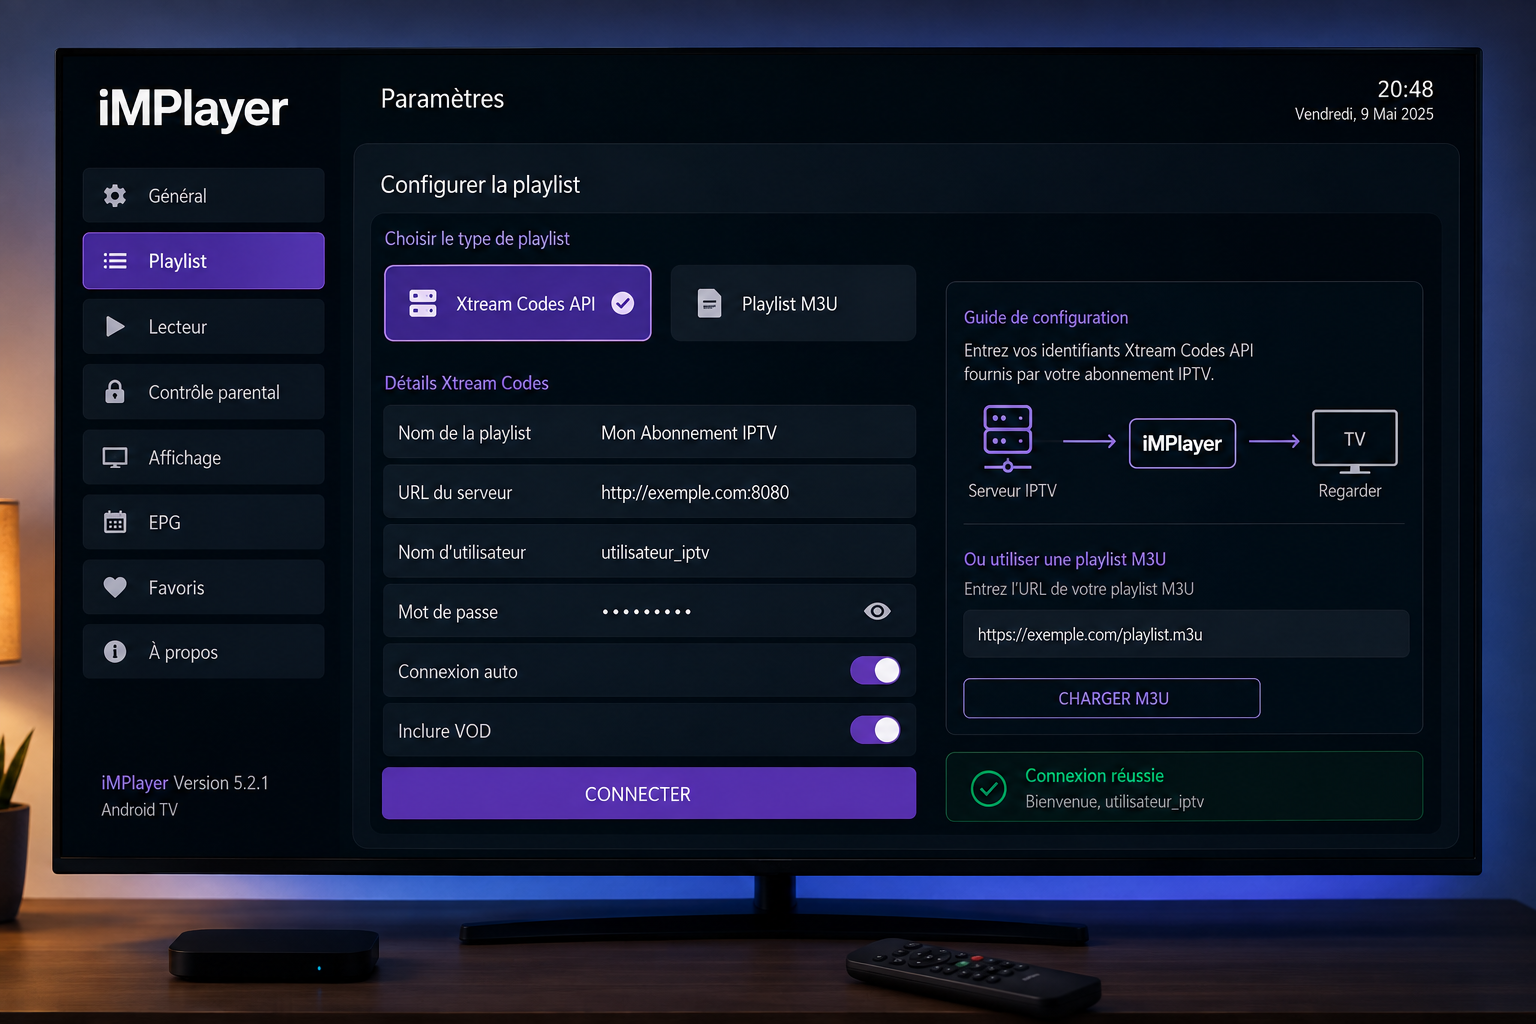
Task: Select the Playlist M3U type option
Action: pyautogui.click(x=793, y=303)
